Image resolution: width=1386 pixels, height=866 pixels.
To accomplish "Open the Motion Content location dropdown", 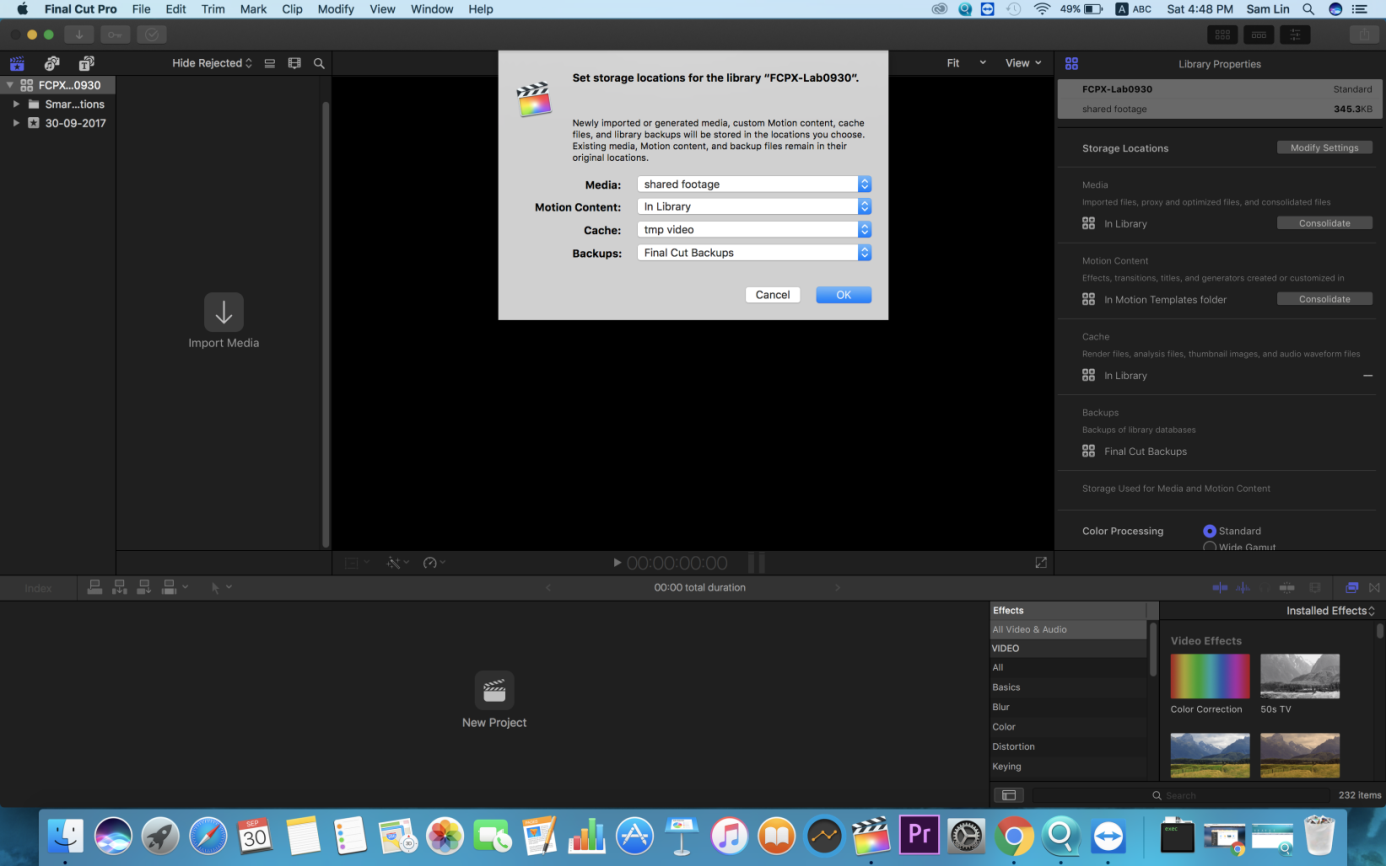I will tap(754, 206).
